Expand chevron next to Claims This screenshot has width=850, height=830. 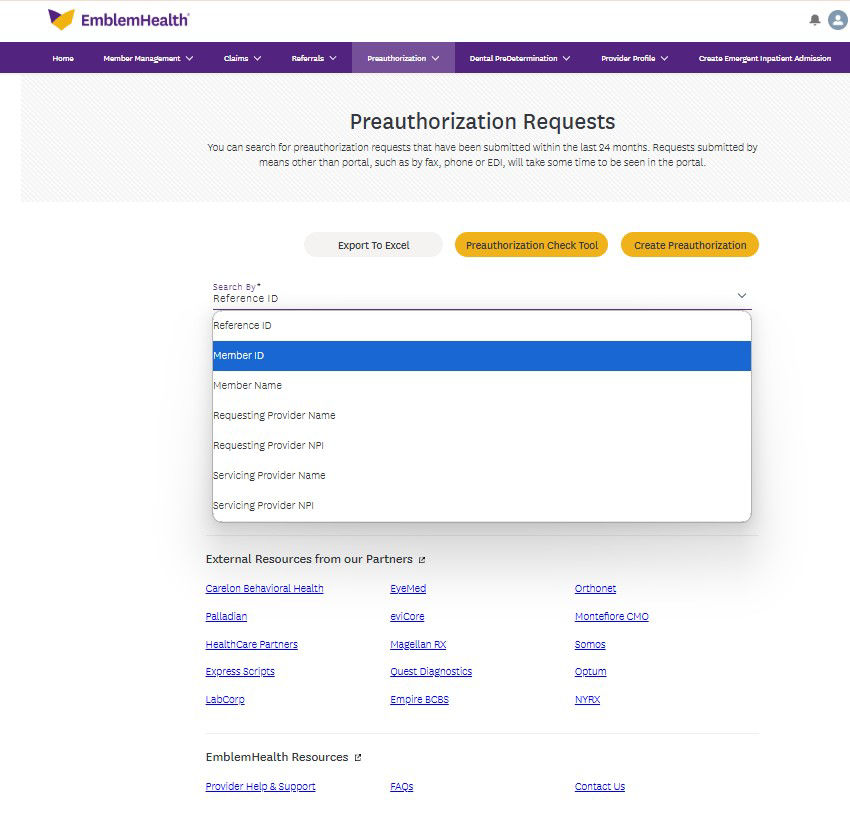tap(257, 58)
